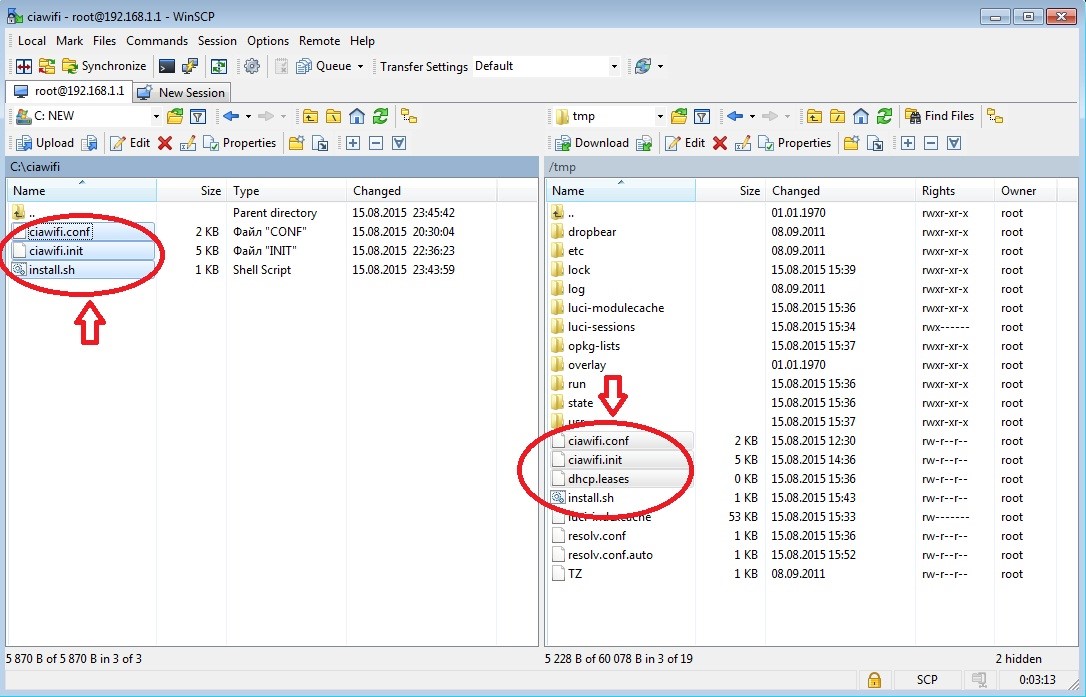The height and width of the screenshot is (697, 1086).
Task: Click the remote panel Back arrow
Action: (x=735, y=116)
